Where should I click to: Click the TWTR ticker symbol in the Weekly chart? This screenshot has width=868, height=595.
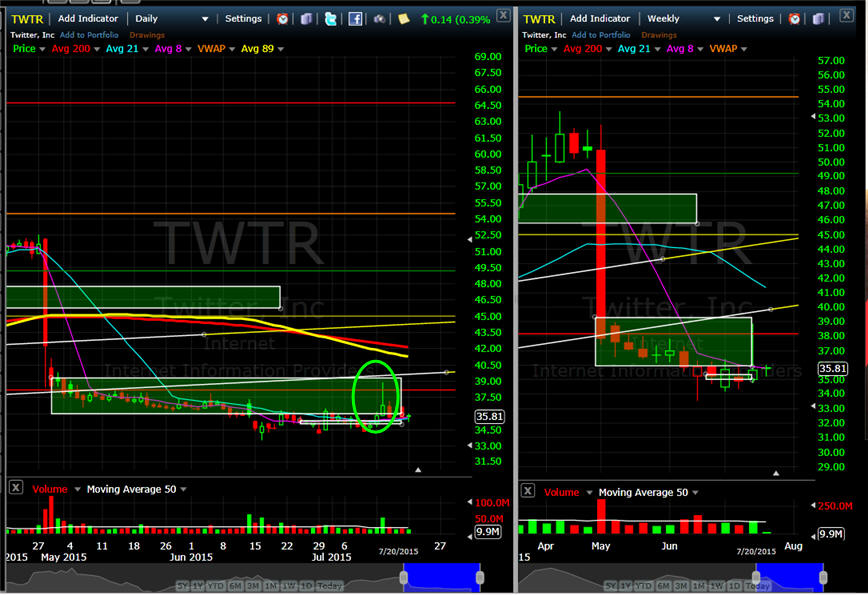point(539,19)
